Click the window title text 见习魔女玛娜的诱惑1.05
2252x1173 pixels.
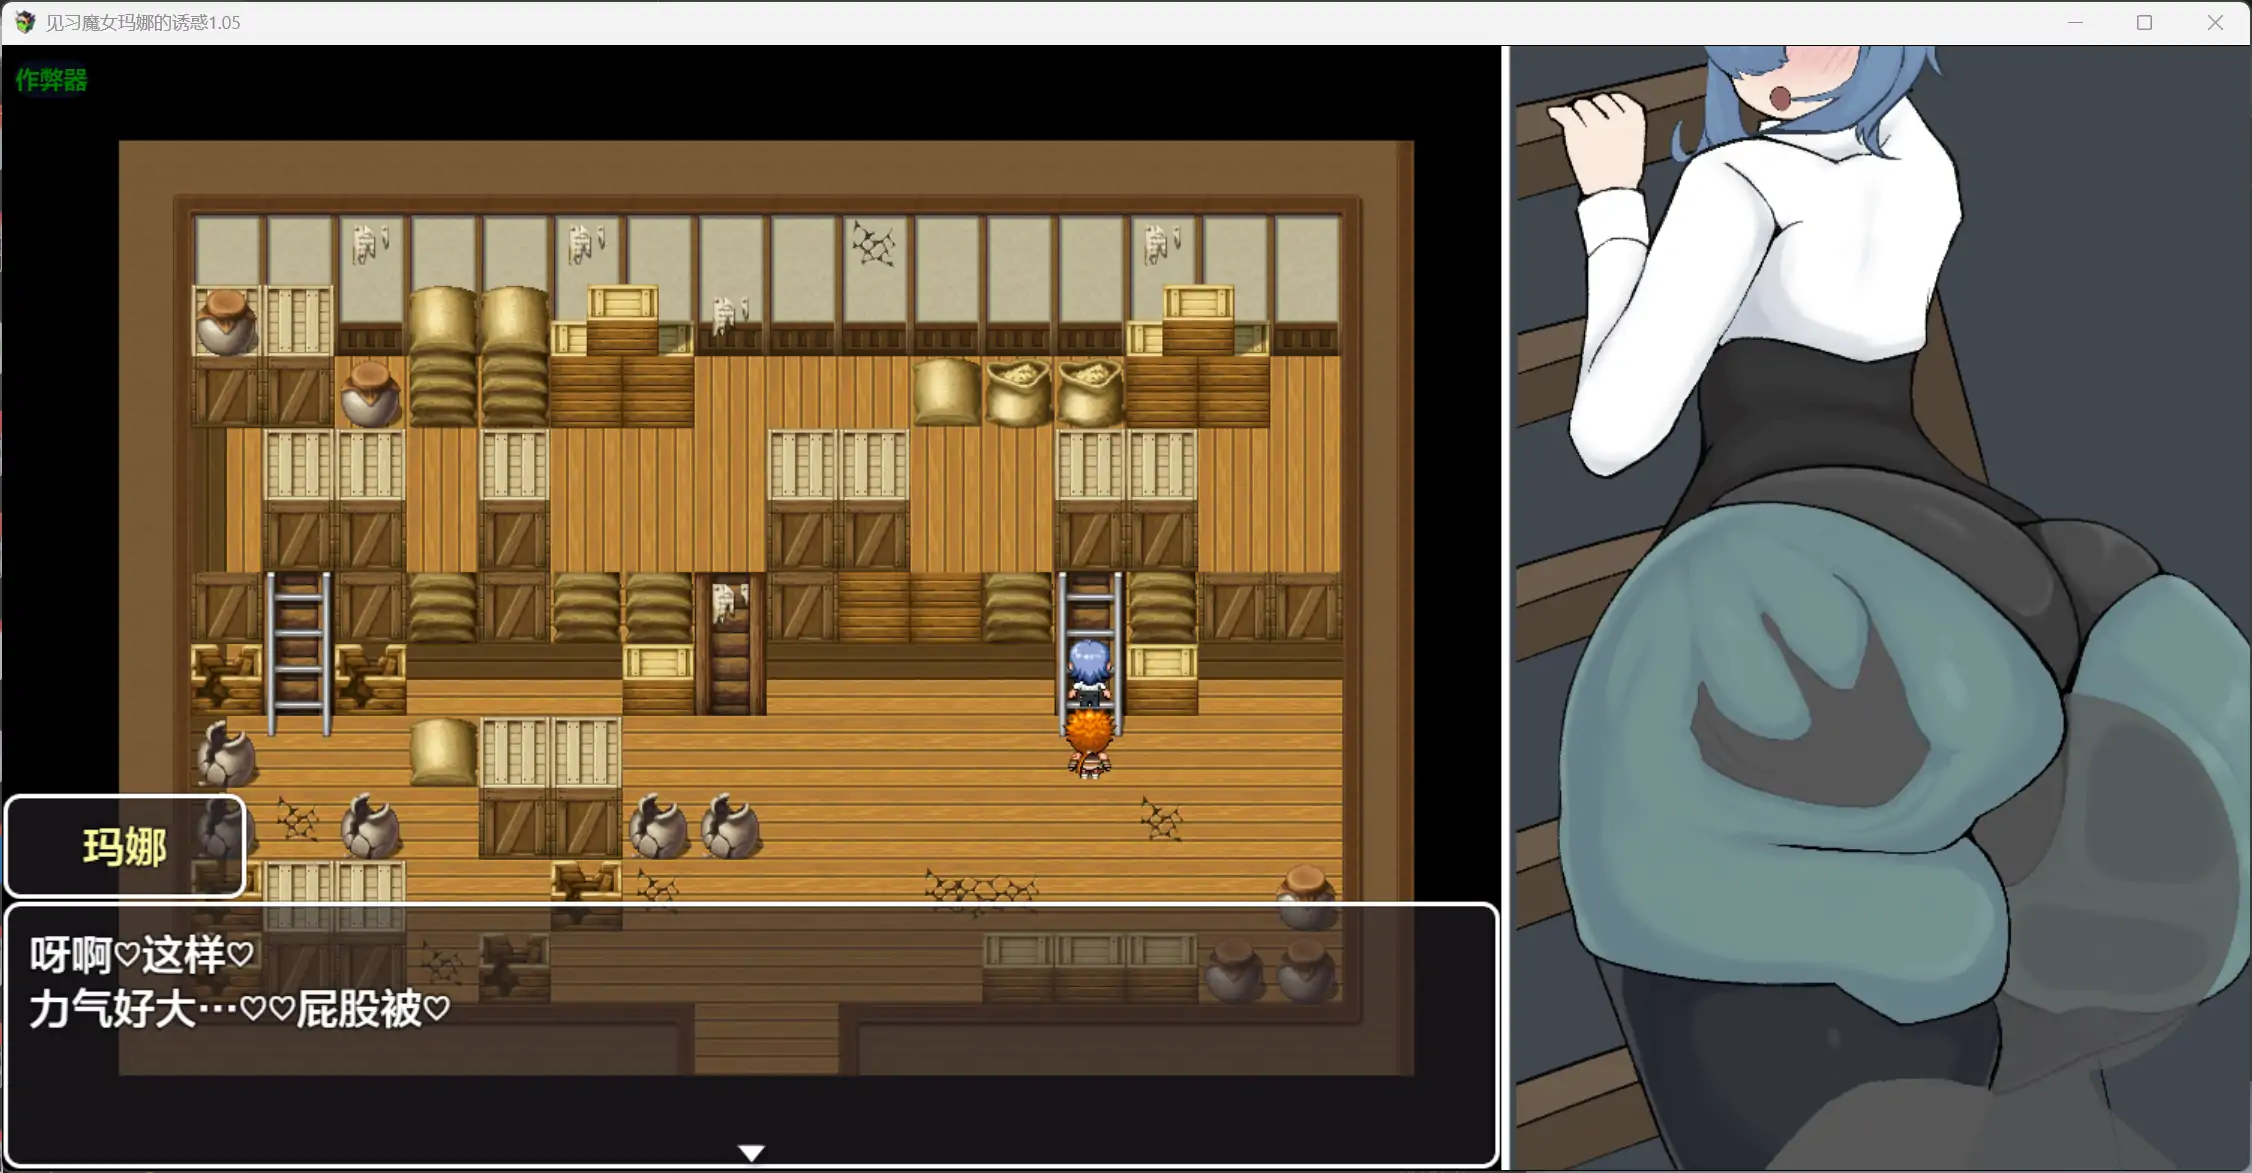(143, 22)
